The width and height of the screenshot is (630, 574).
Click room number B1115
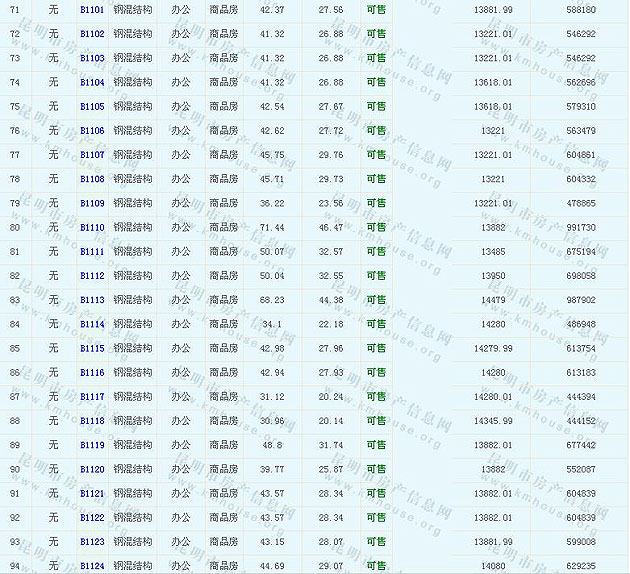click(x=92, y=348)
